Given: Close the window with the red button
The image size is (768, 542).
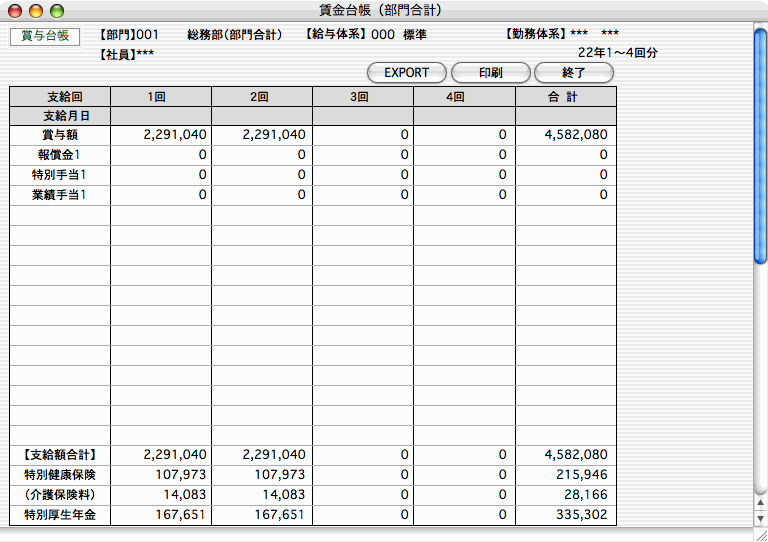Looking at the screenshot, I should (15, 10).
